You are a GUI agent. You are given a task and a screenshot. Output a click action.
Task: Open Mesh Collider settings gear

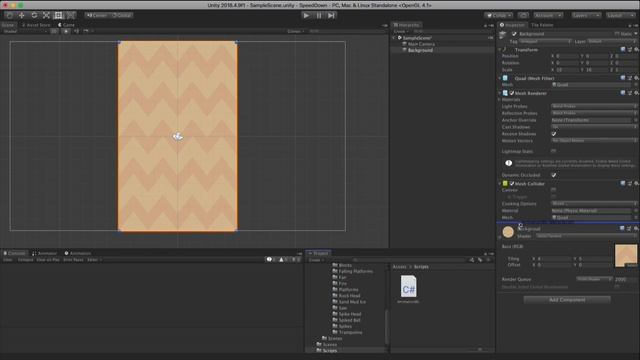pos(636,184)
